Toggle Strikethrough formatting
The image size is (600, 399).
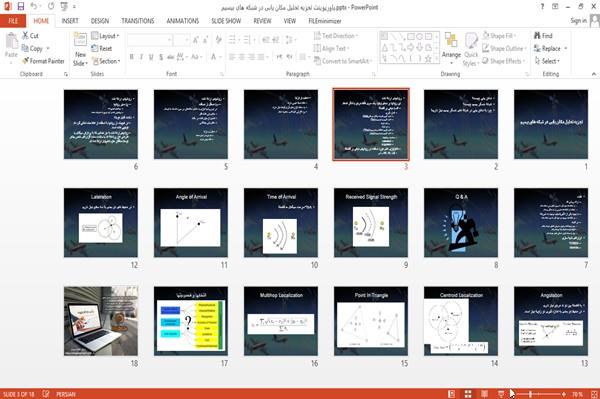pyautogui.click(x=171, y=57)
